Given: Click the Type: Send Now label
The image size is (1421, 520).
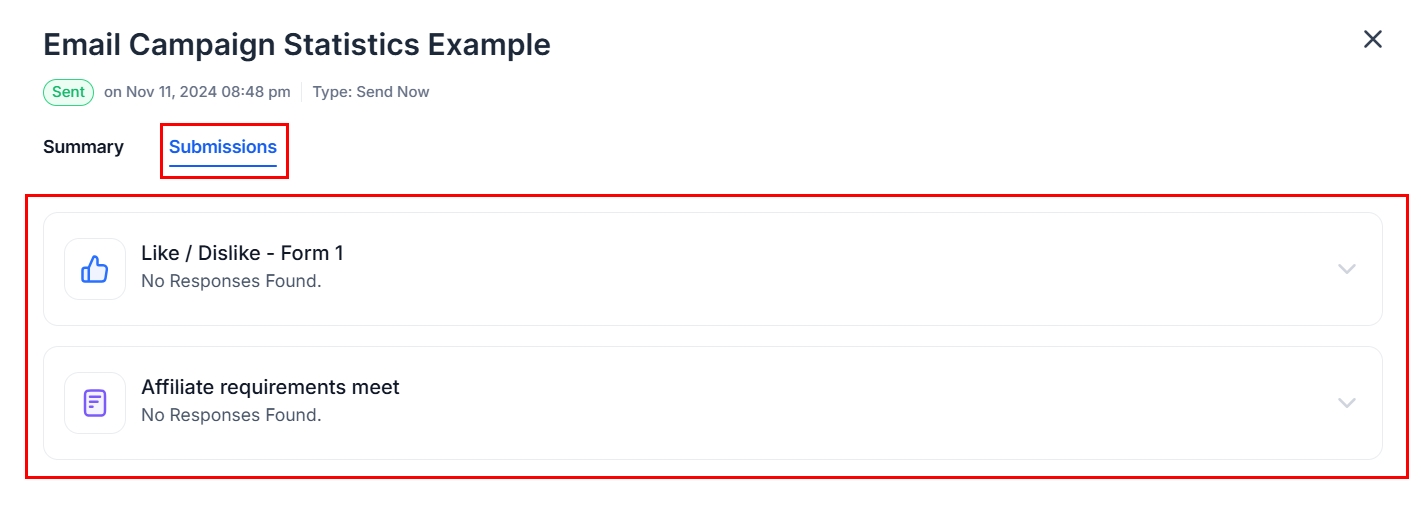Looking at the screenshot, I should point(371,92).
